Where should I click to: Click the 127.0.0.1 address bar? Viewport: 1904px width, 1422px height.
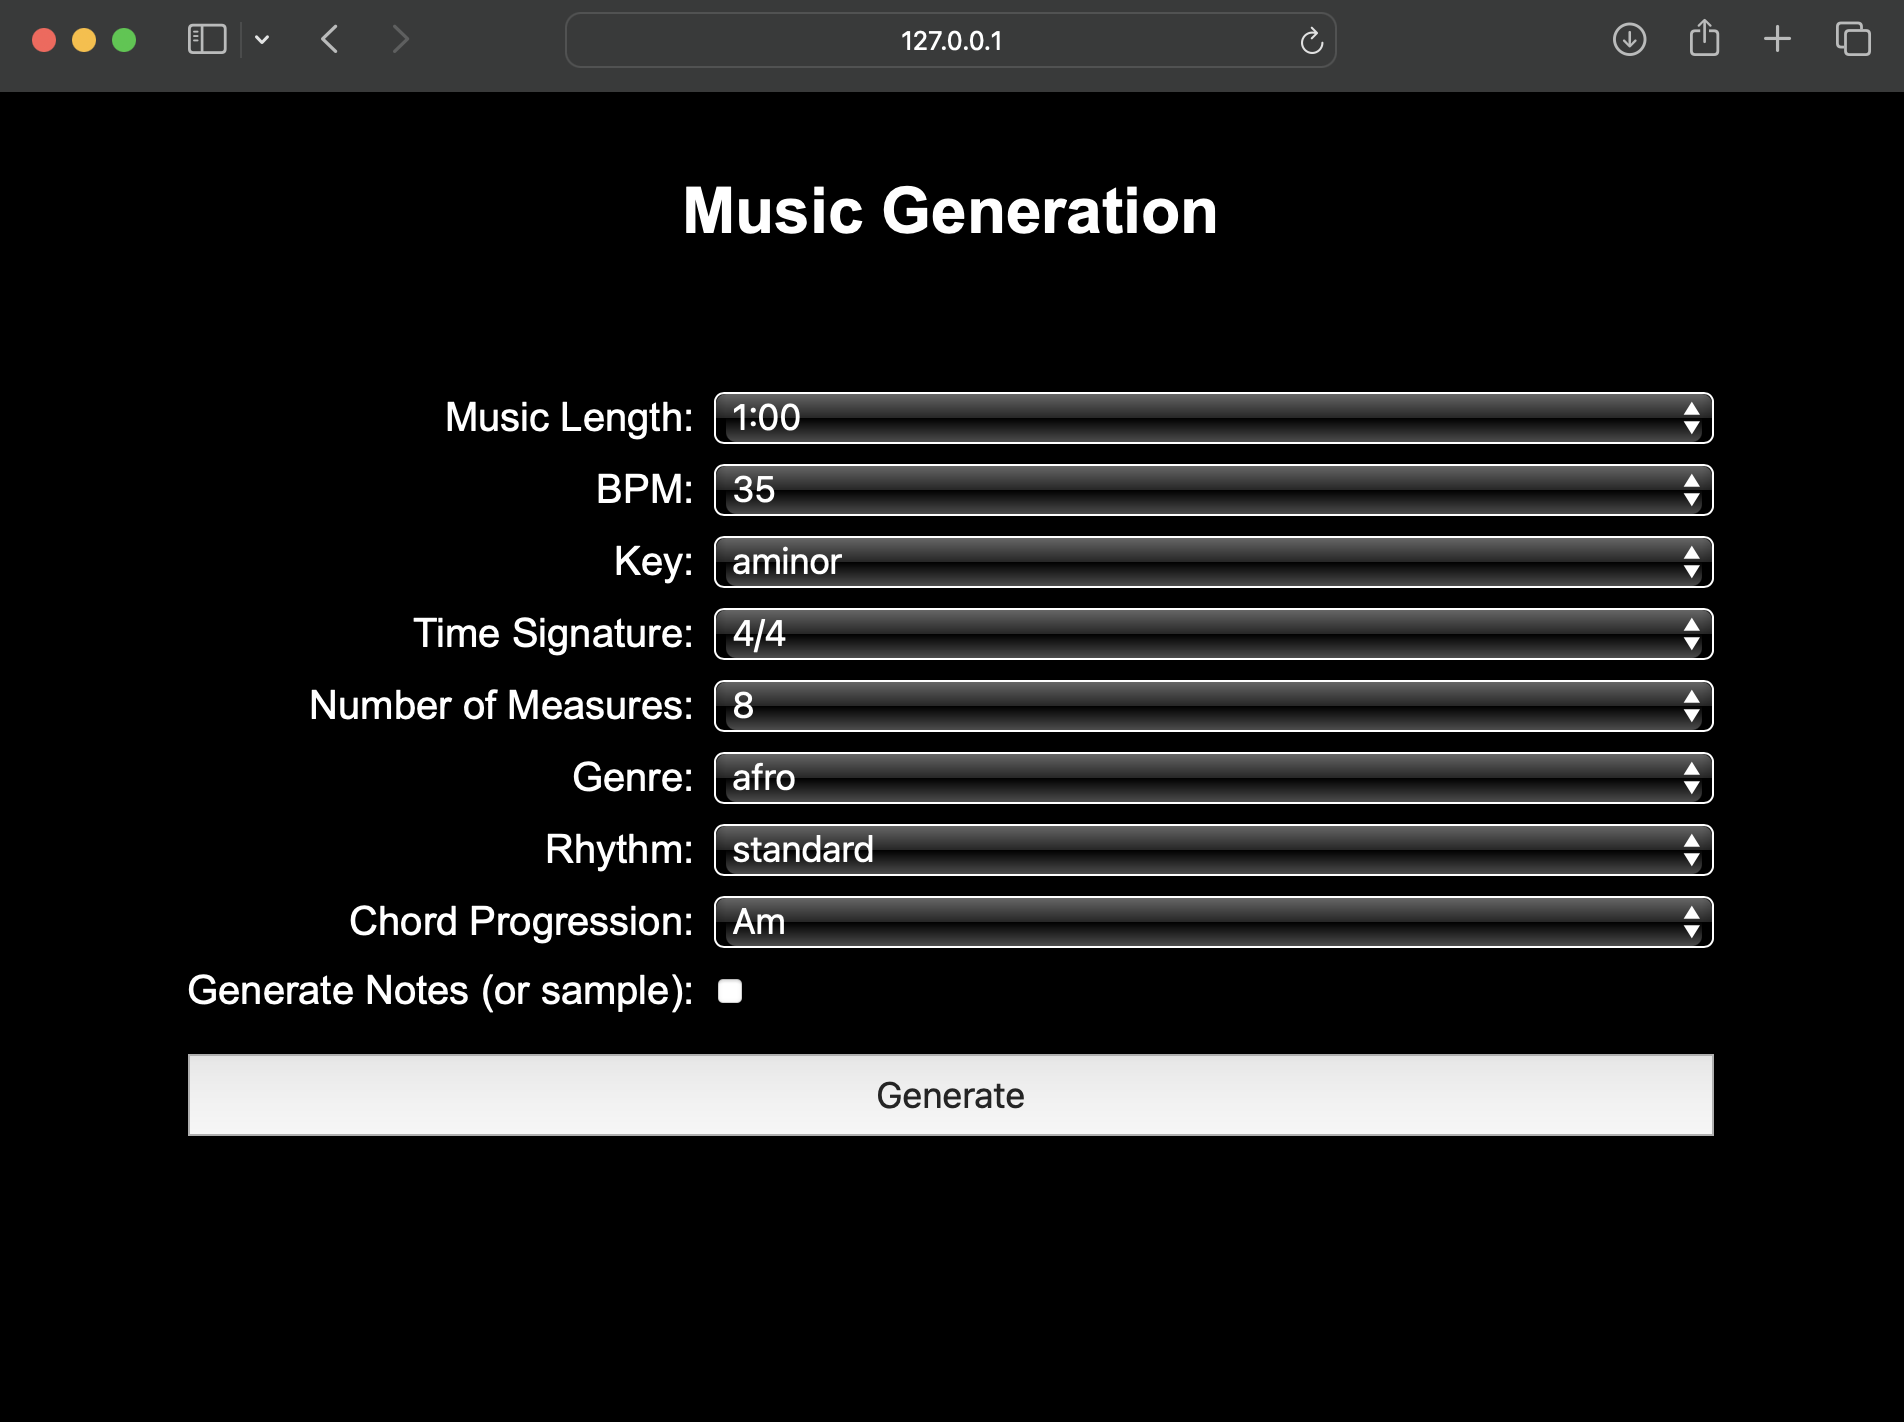pyautogui.click(x=950, y=41)
